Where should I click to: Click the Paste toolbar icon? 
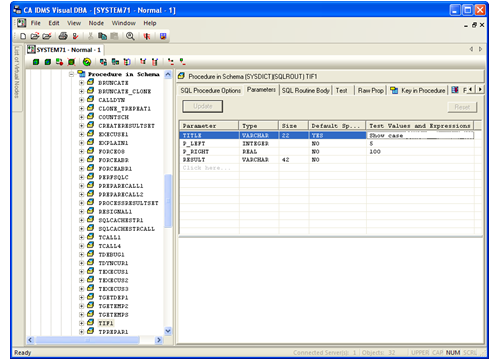tap(114, 36)
